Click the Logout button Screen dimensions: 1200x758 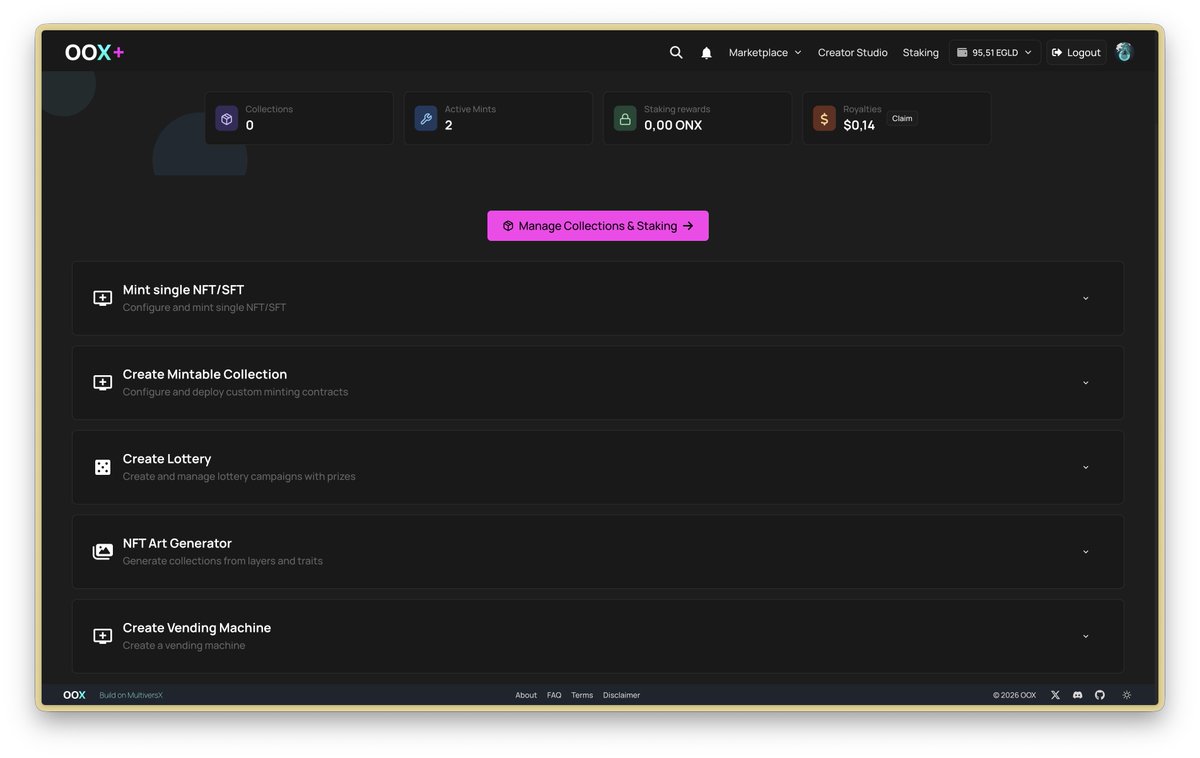[1076, 53]
